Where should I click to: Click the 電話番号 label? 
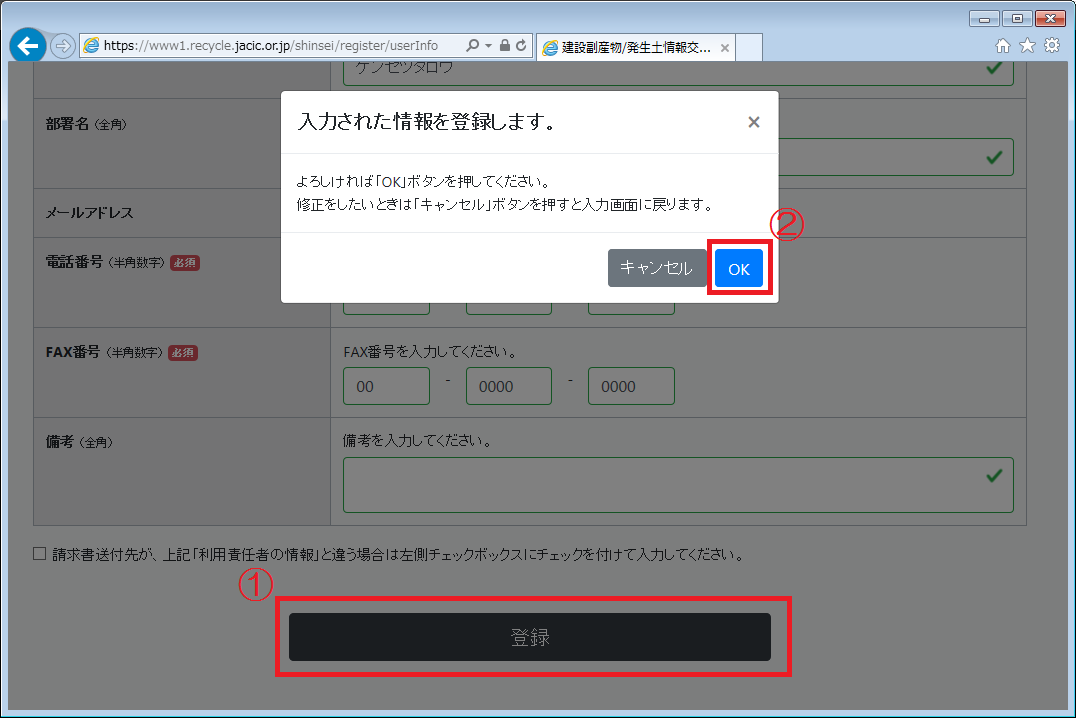click(74, 262)
